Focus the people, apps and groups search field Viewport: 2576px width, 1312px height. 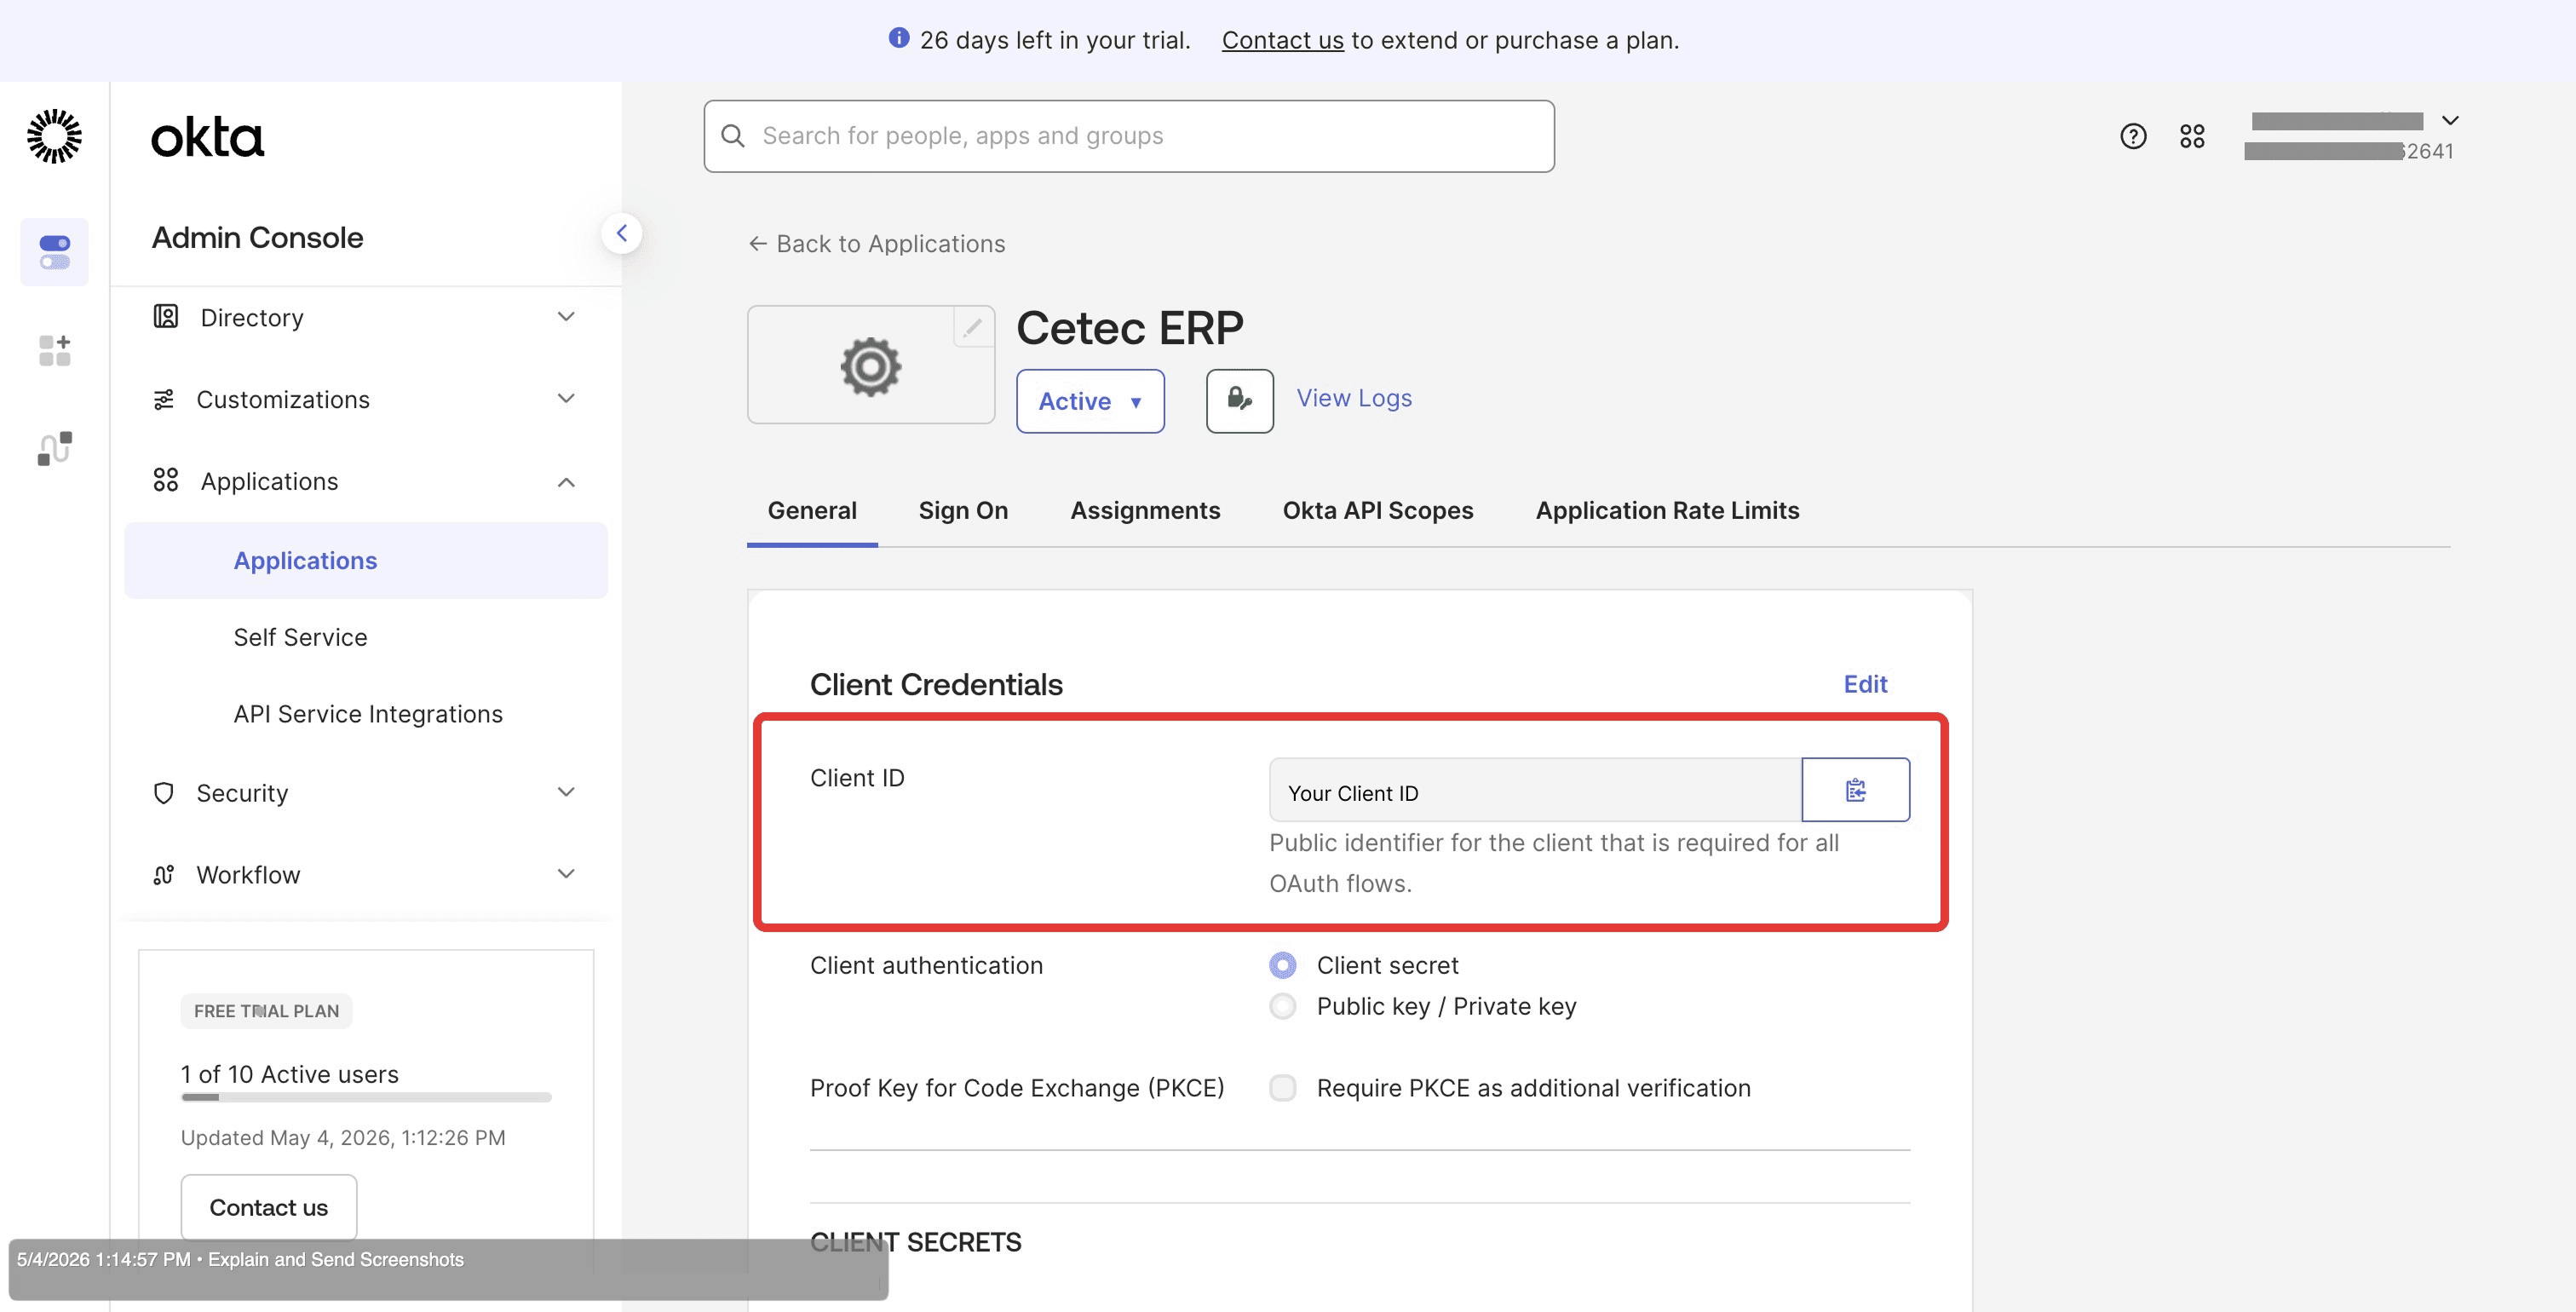point(1128,136)
